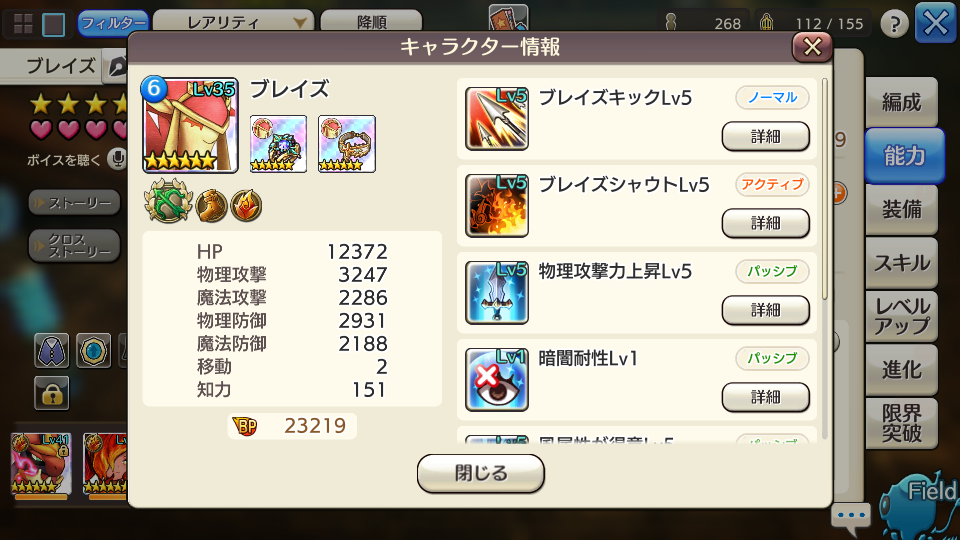Screen dimensions: 960x540
Task: Select the 物理攻撃力上昇 sword skill icon
Action: pyautogui.click(x=497, y=293)
